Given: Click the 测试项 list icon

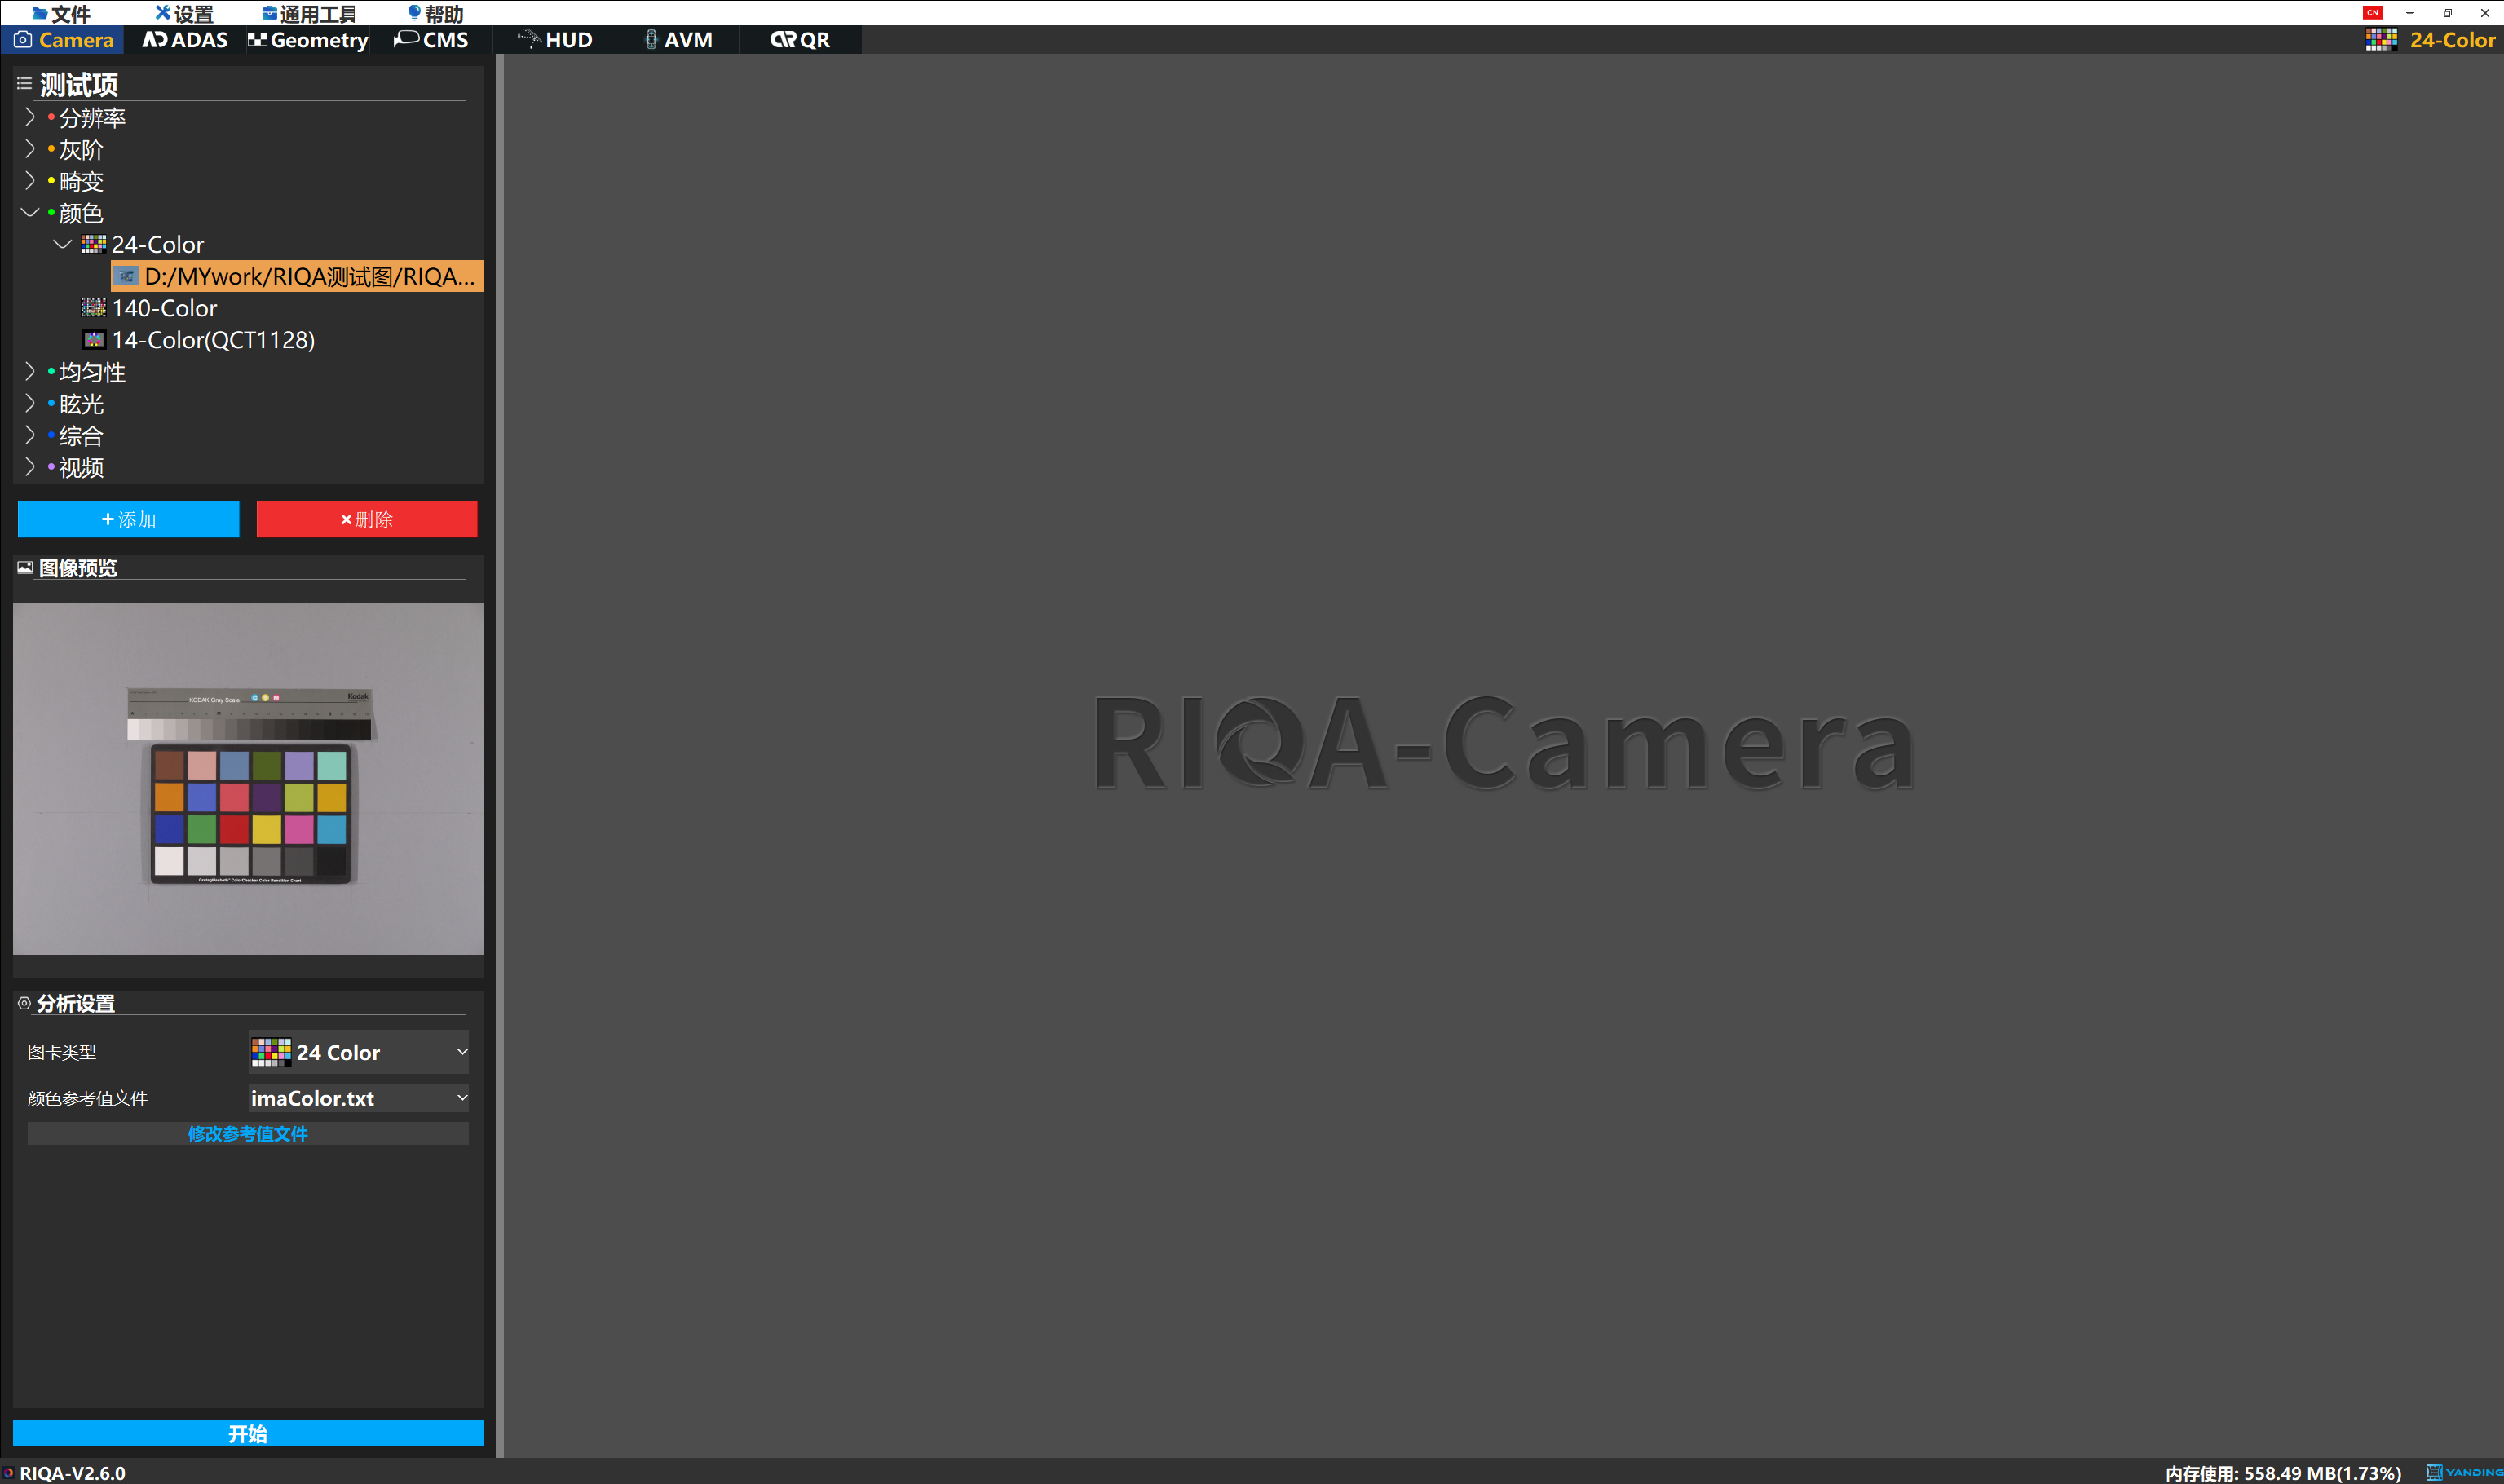Looking at the screenshot, I should (x=24, y=84).
